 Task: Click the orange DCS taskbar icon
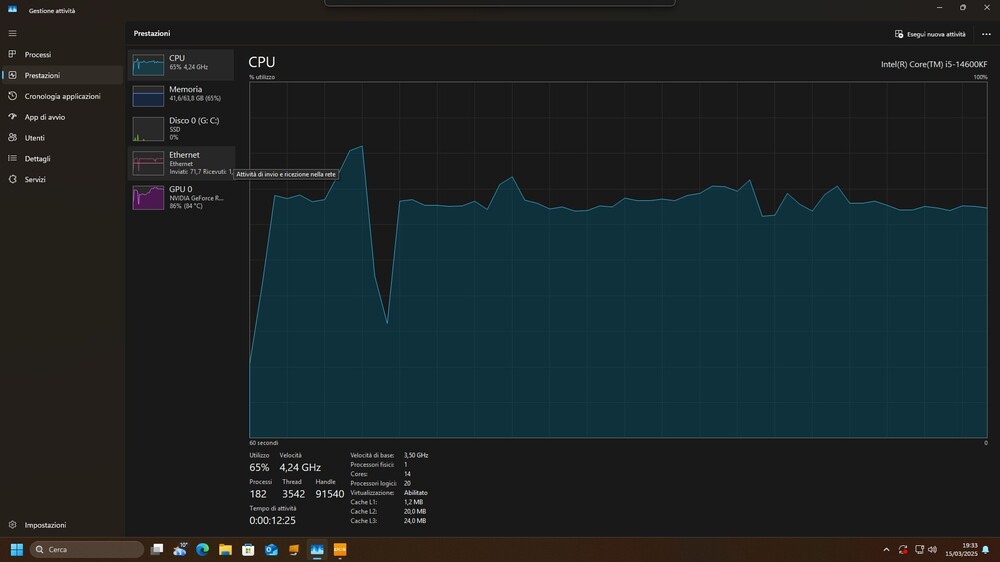[x=340, y=549]
